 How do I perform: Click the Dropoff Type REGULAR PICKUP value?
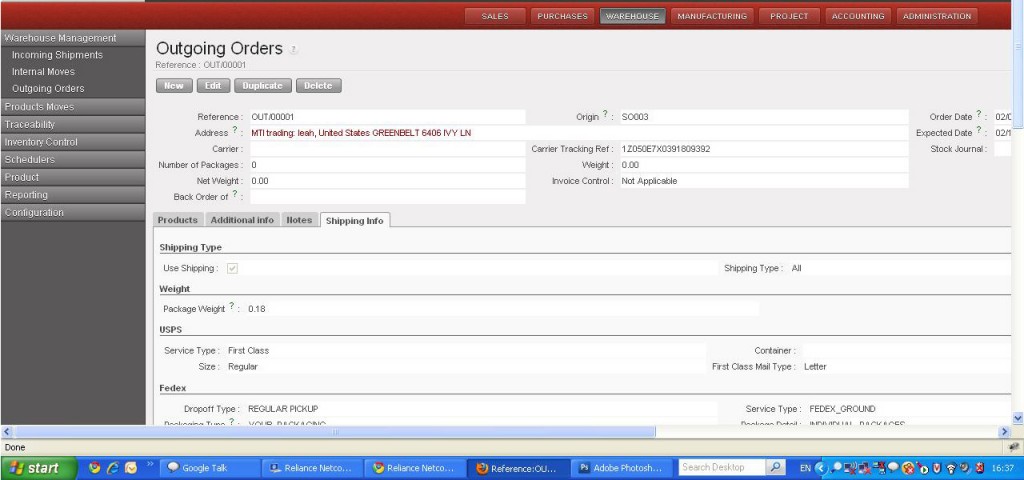tap(283, 409)
